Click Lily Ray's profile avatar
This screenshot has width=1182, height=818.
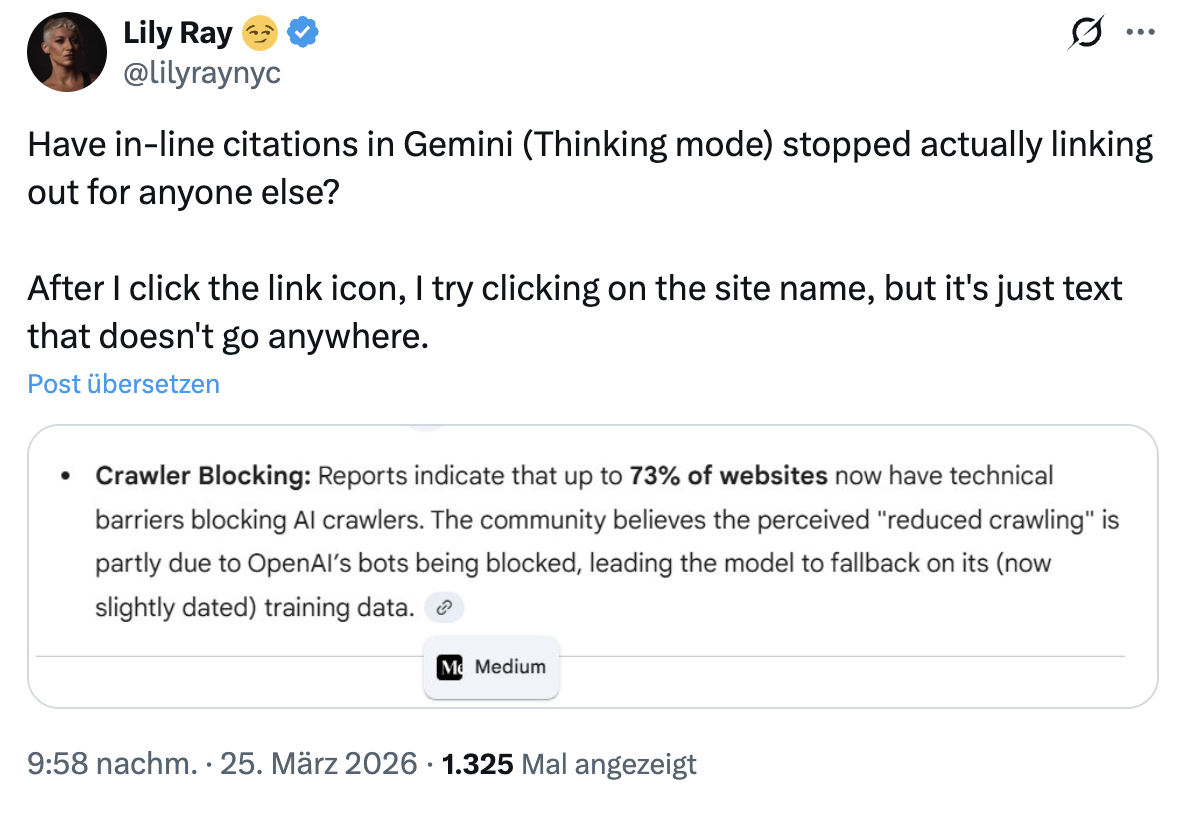tap(66, 50)
